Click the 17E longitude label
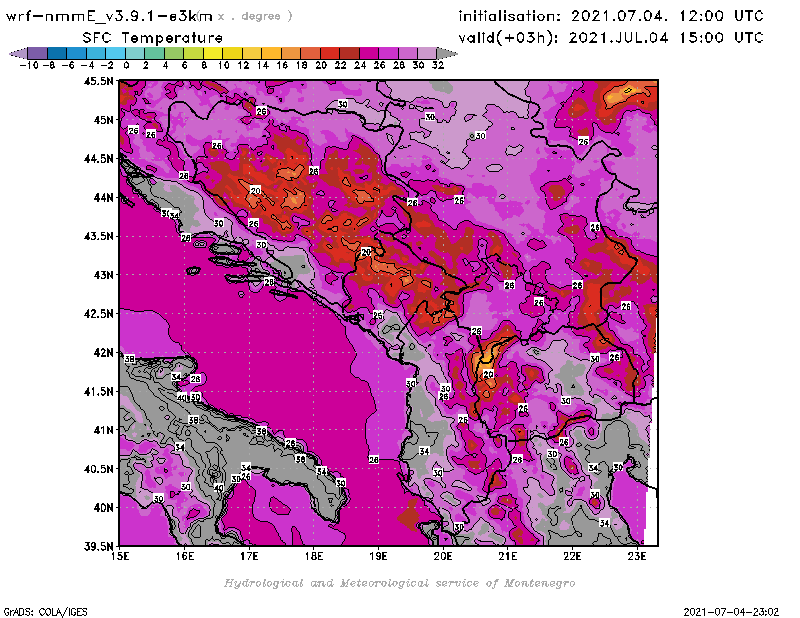 pyautogui.click(x=249, y=556)
